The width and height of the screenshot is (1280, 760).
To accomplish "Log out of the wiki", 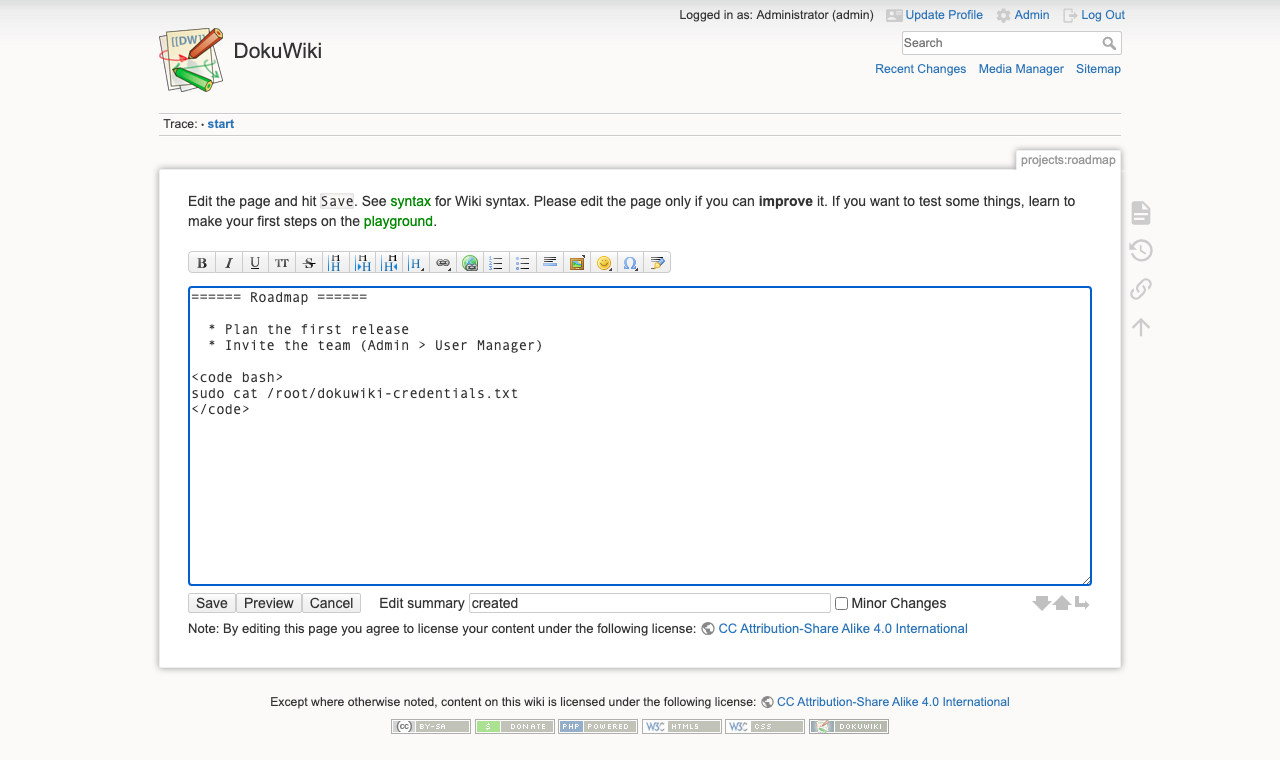I will point(1094,15).
